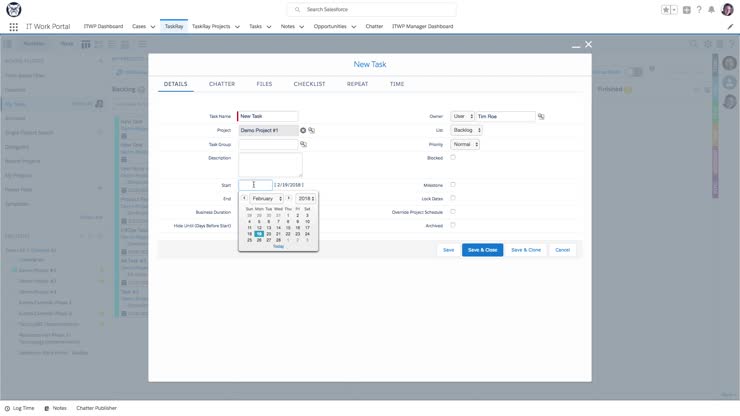
Task: Expand the Tasks nav dropdown arrow
Action: pos(269,27)
